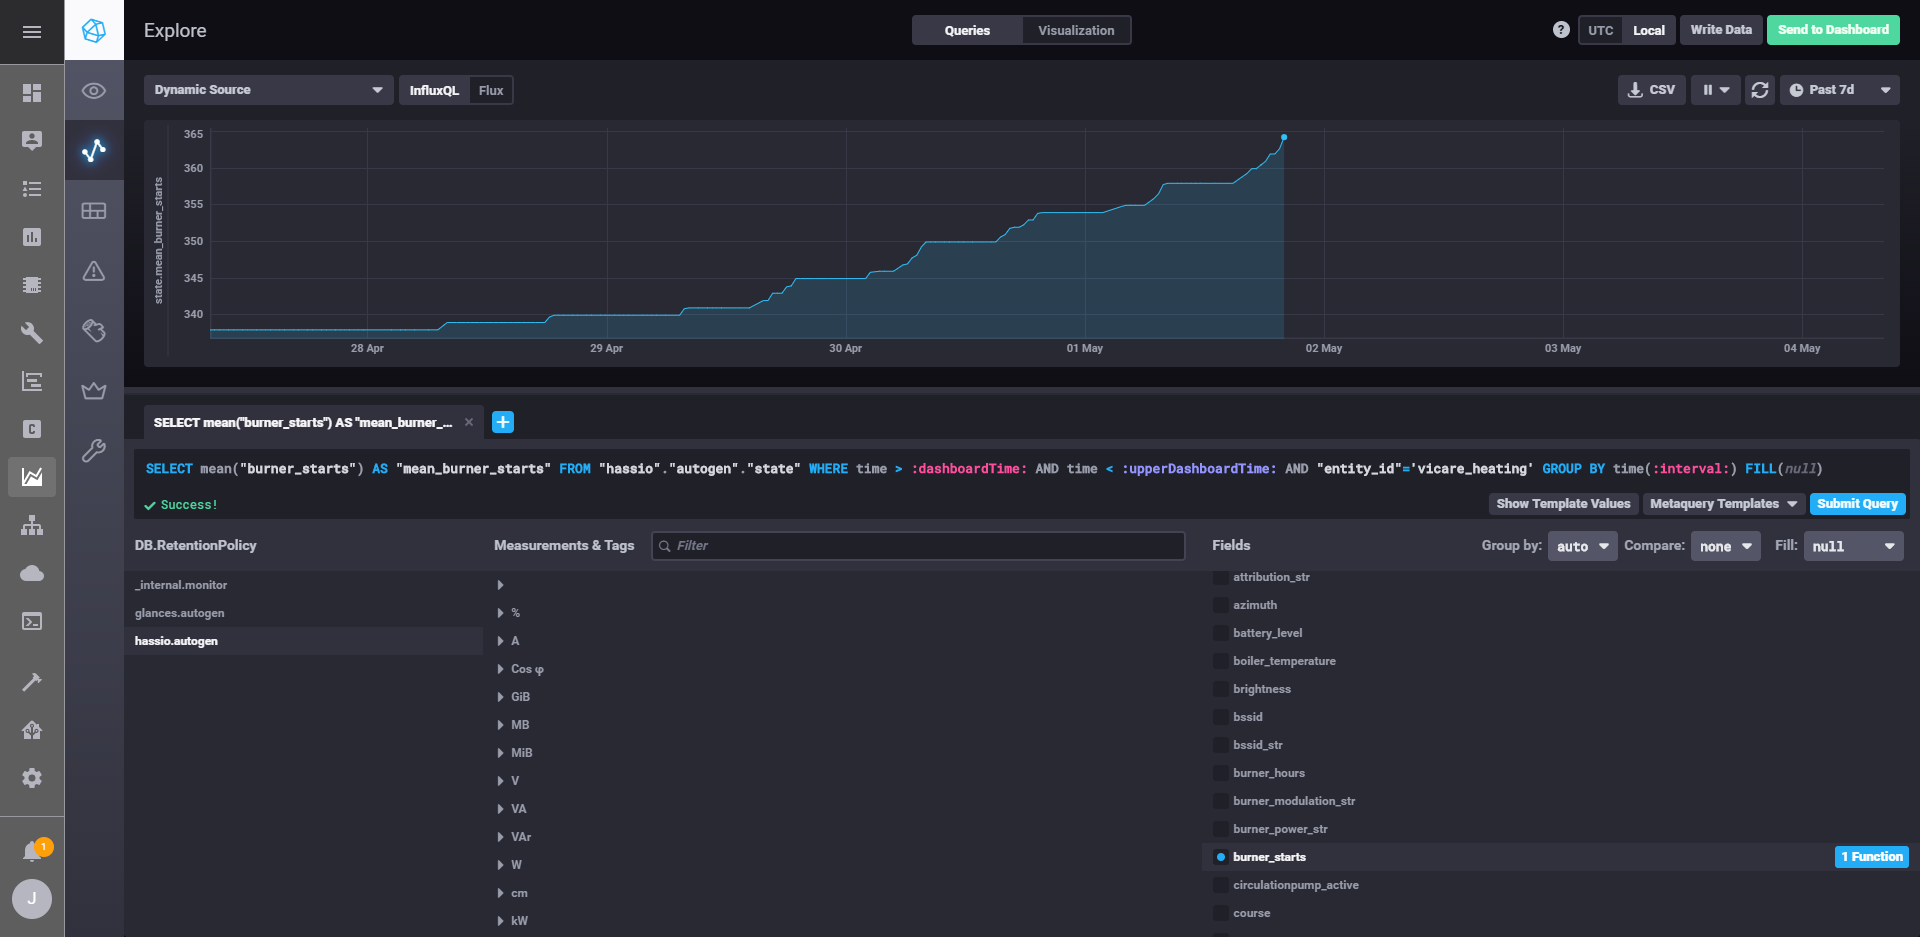
Task: Open the Dynamic Source dropdown
Action: point(268,90)
